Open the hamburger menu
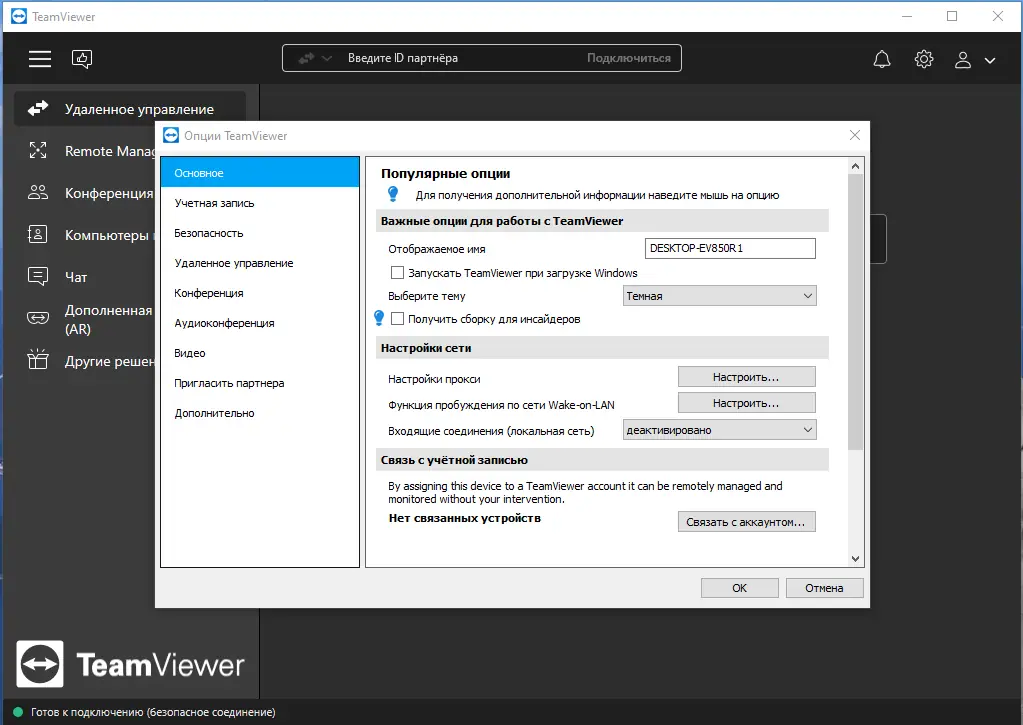The image size is (1023, 725). click(39, 58)
